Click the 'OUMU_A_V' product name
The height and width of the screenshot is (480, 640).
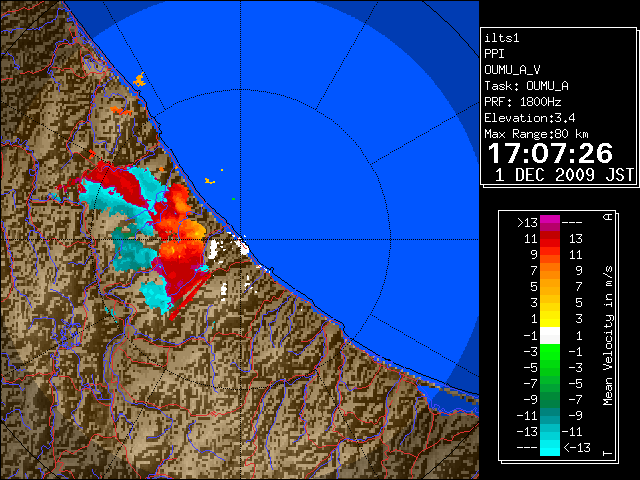click(x=512, y=70)
